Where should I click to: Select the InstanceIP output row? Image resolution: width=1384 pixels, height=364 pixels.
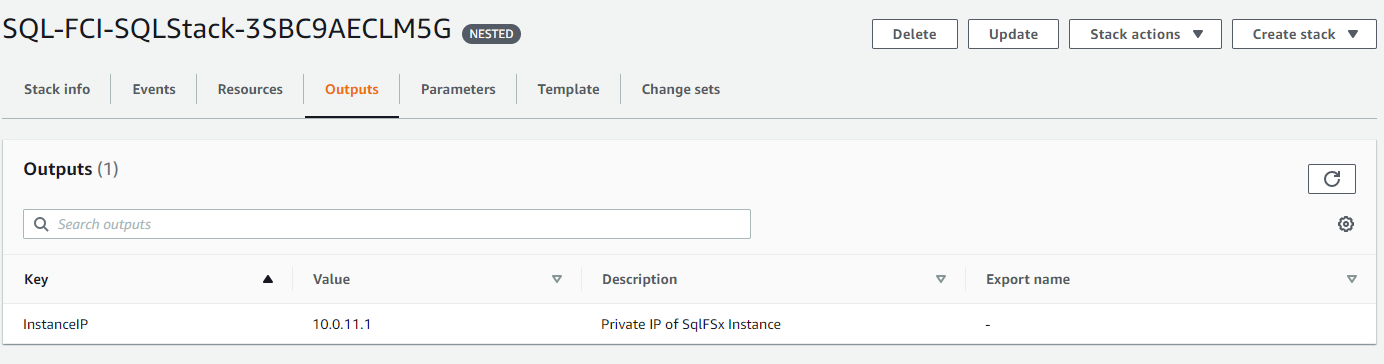pos(692,324)
